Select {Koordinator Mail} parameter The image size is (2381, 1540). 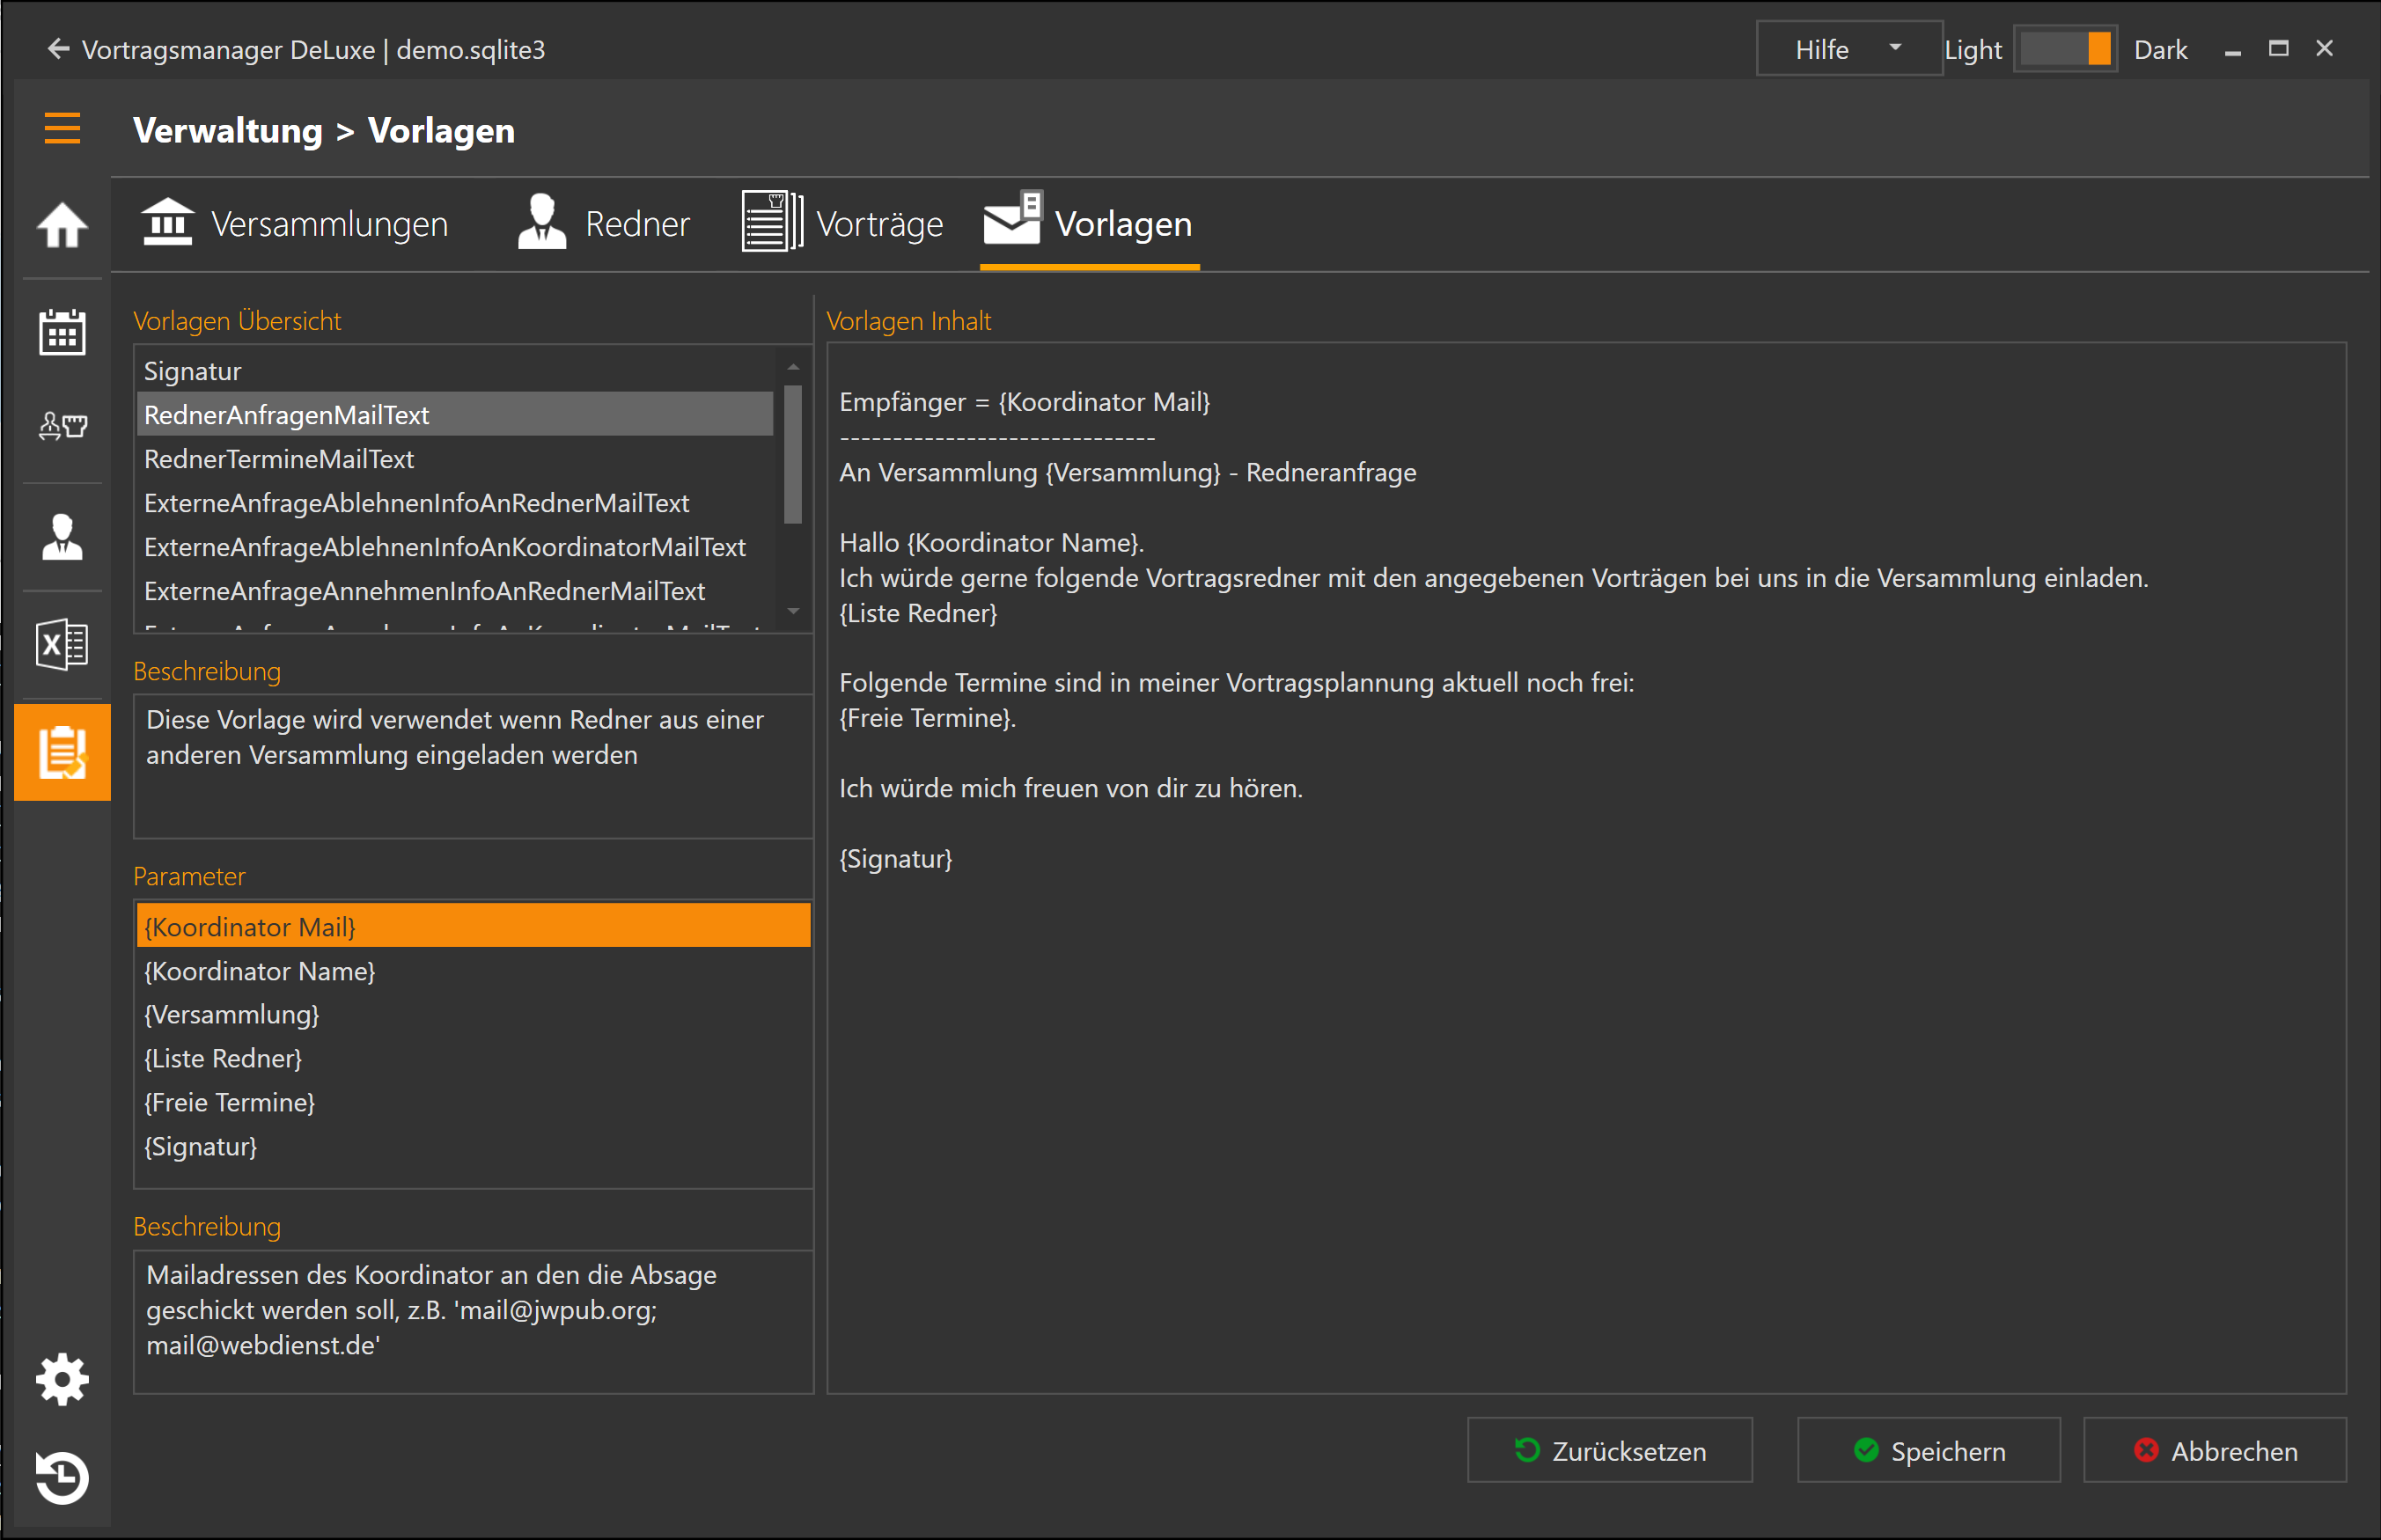[x=473, y=927]
